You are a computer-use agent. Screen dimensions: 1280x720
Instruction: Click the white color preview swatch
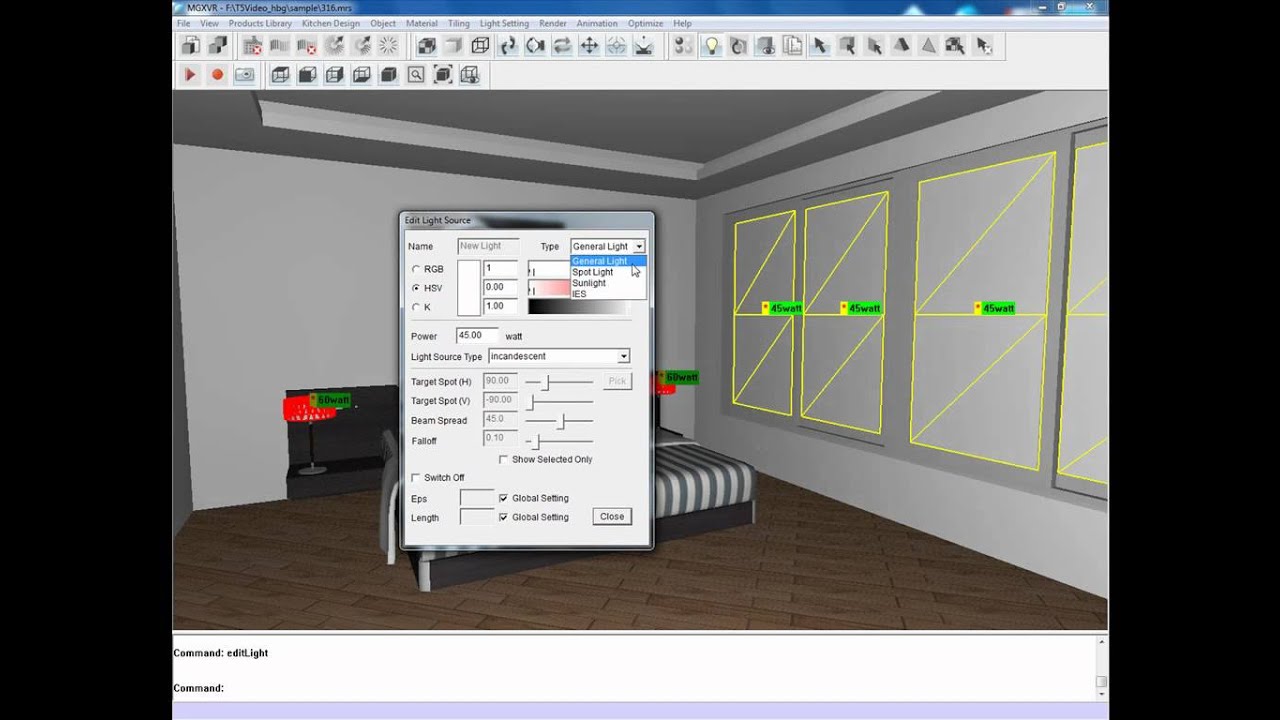(468, 288)
